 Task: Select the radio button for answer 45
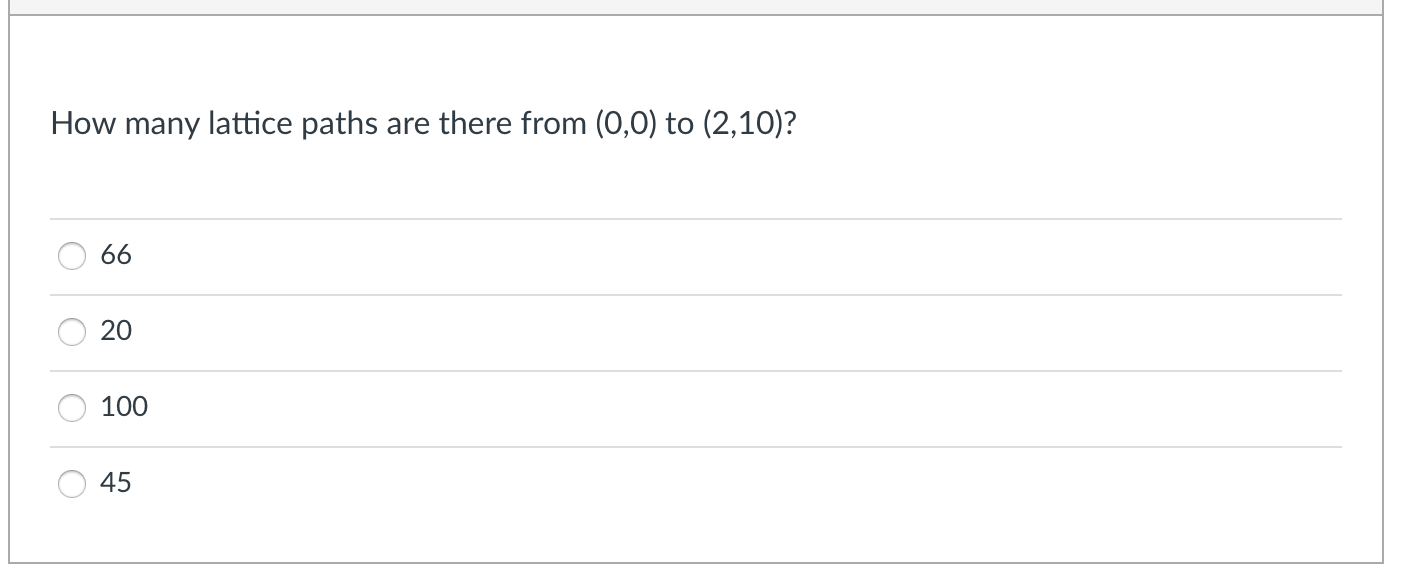point(71,484)
